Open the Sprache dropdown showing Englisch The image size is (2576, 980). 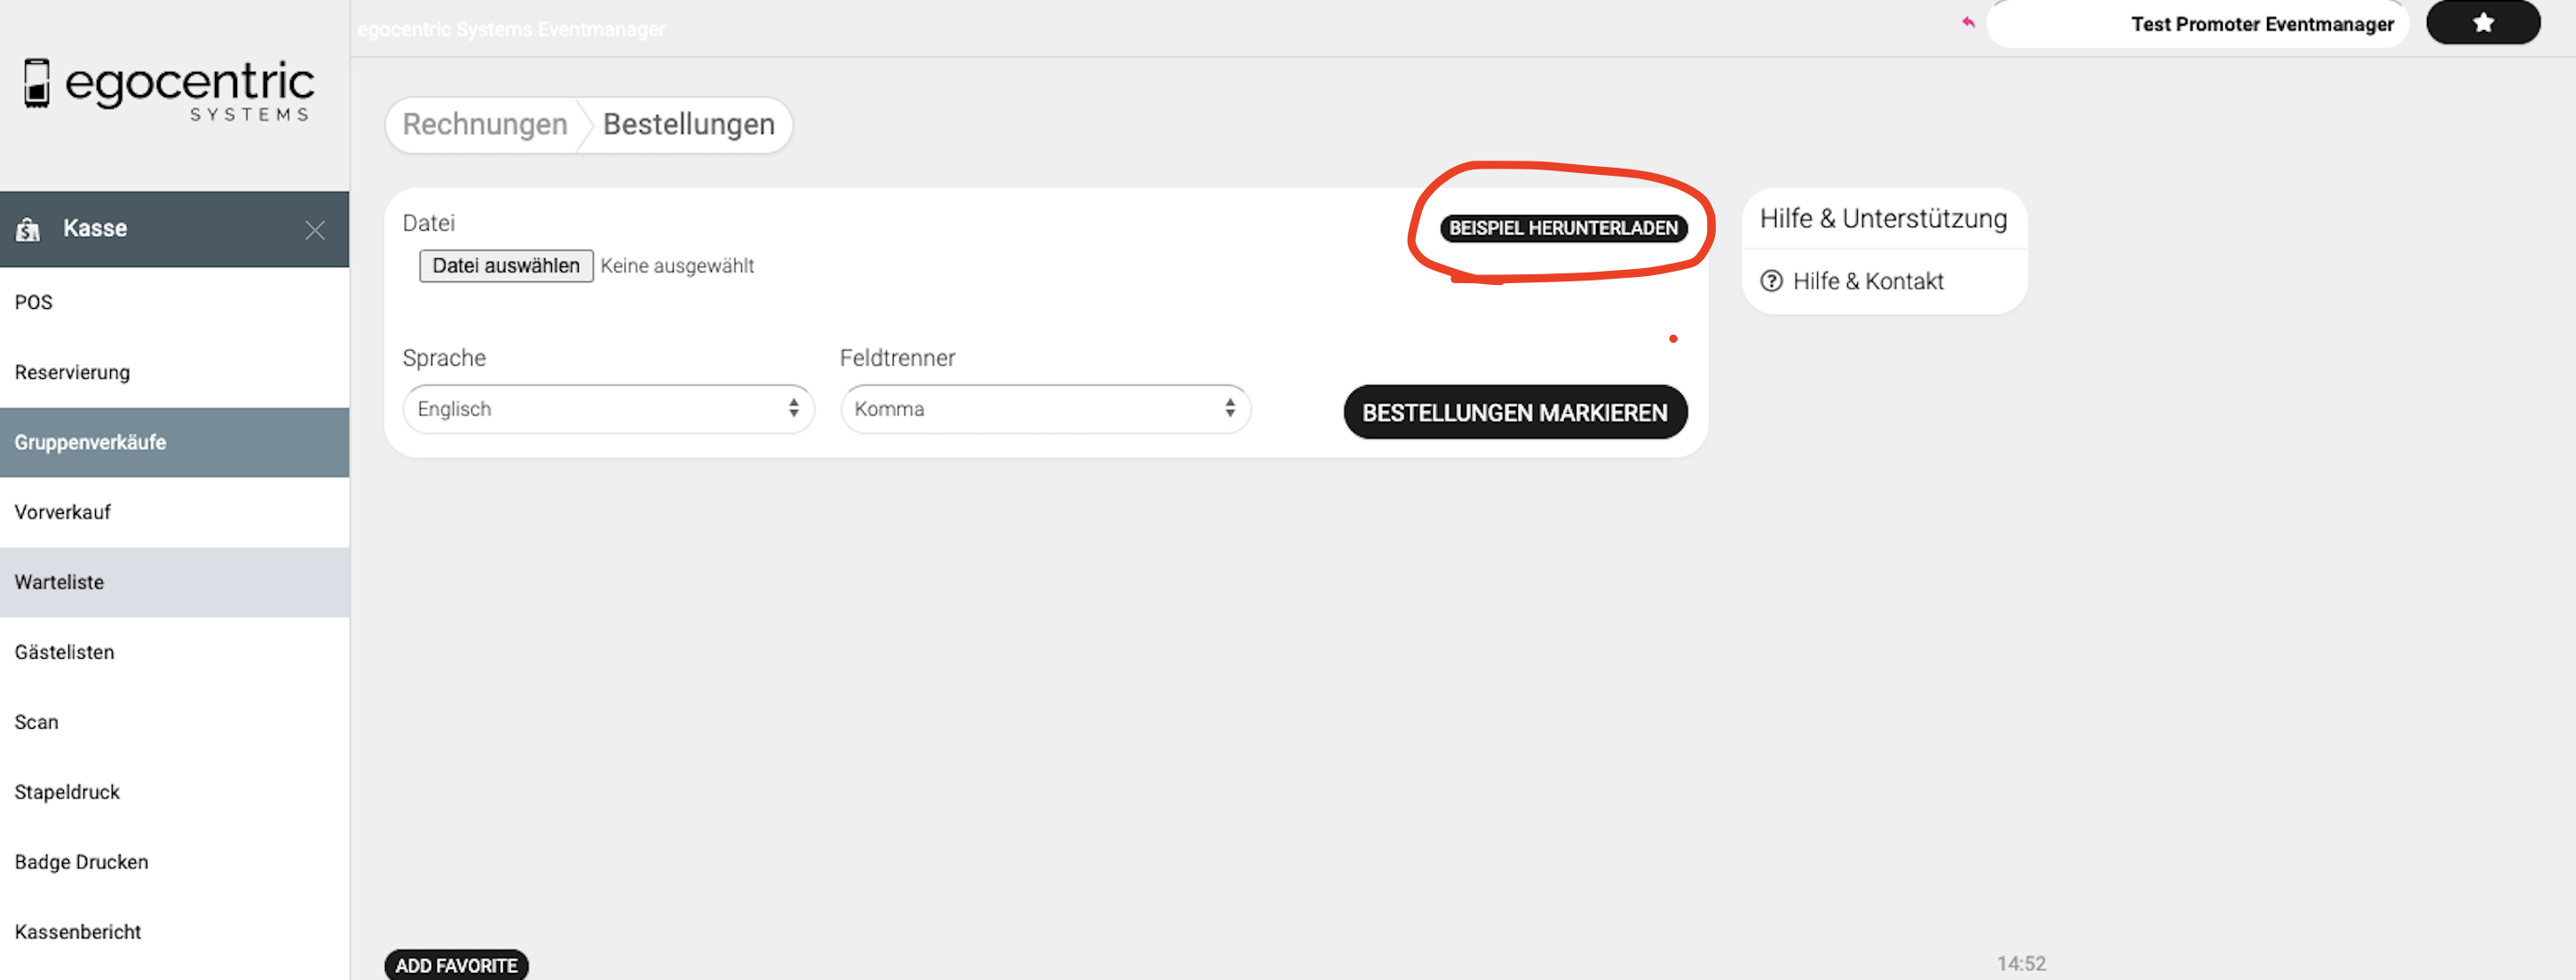pyautogui.click(x=608, y=409)
